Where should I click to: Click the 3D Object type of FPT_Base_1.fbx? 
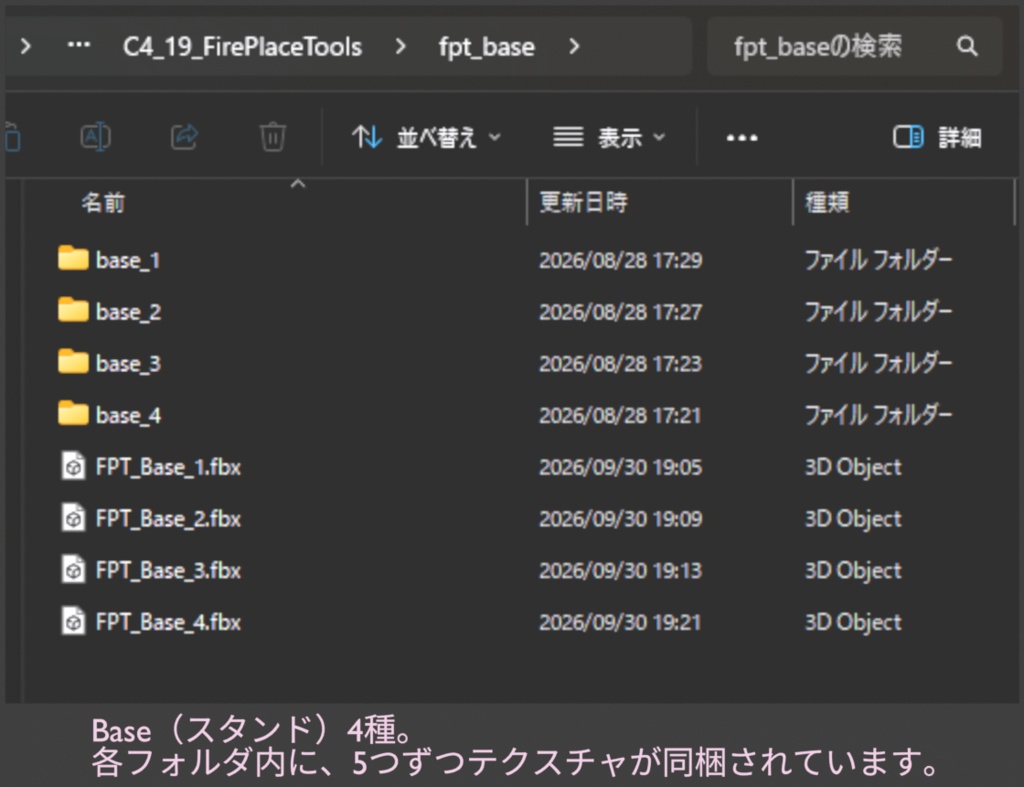coord(853,467)
